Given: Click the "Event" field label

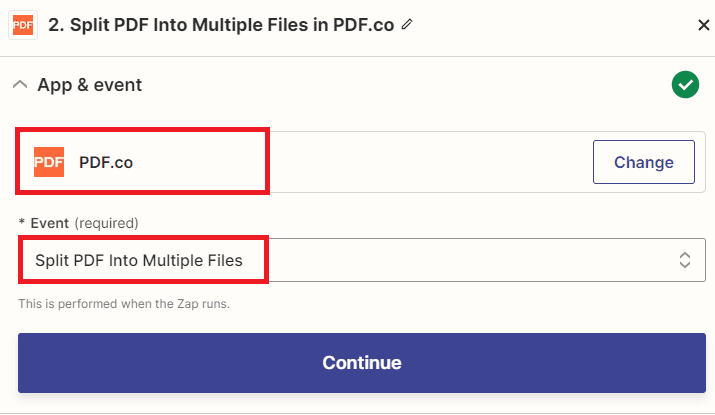Looking at the screenshot, I should pyautogui.click(x=49, y=223).
